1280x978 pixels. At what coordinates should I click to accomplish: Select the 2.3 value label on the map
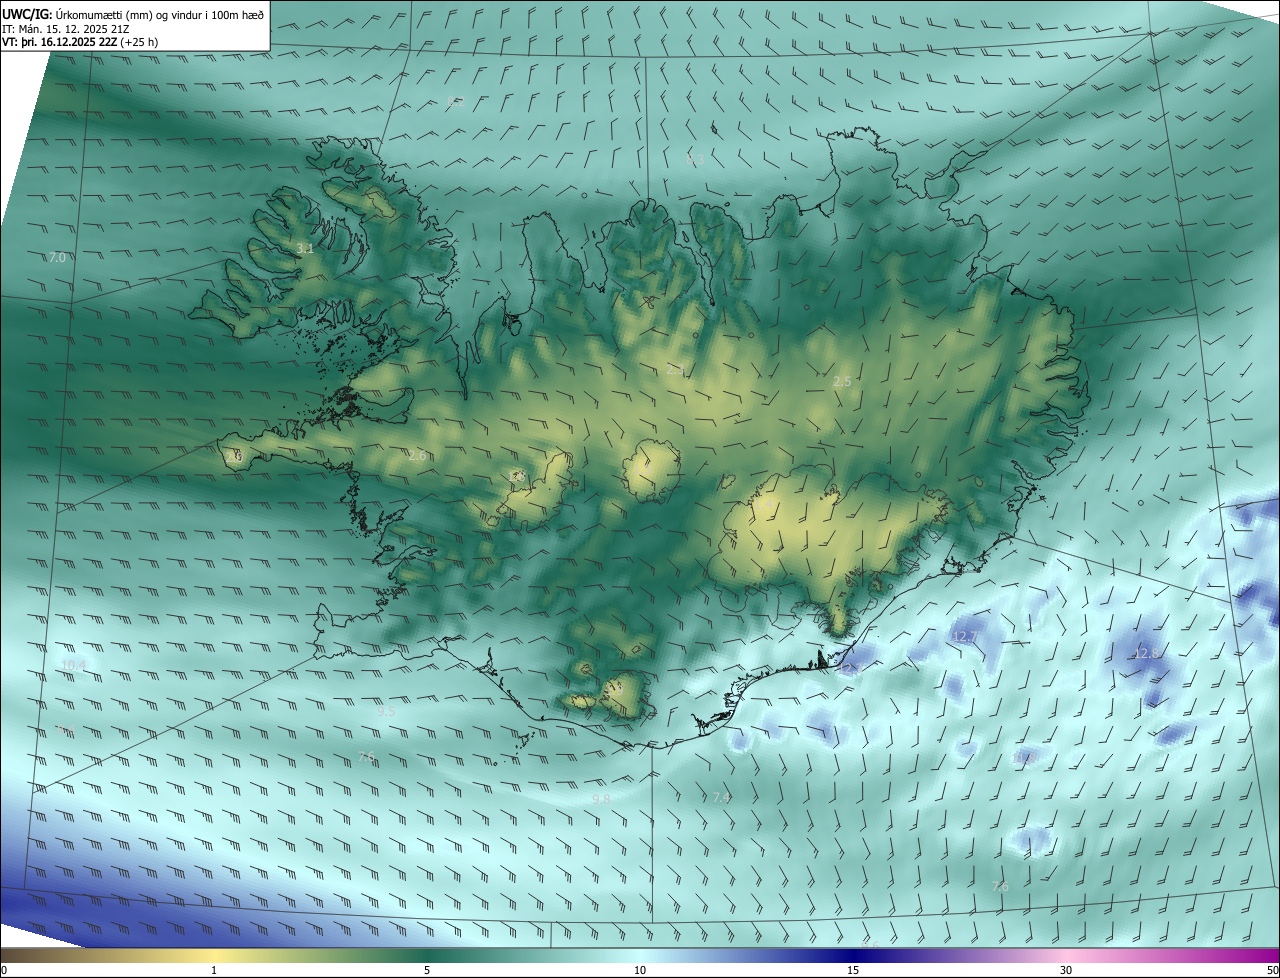click(676, 370)
